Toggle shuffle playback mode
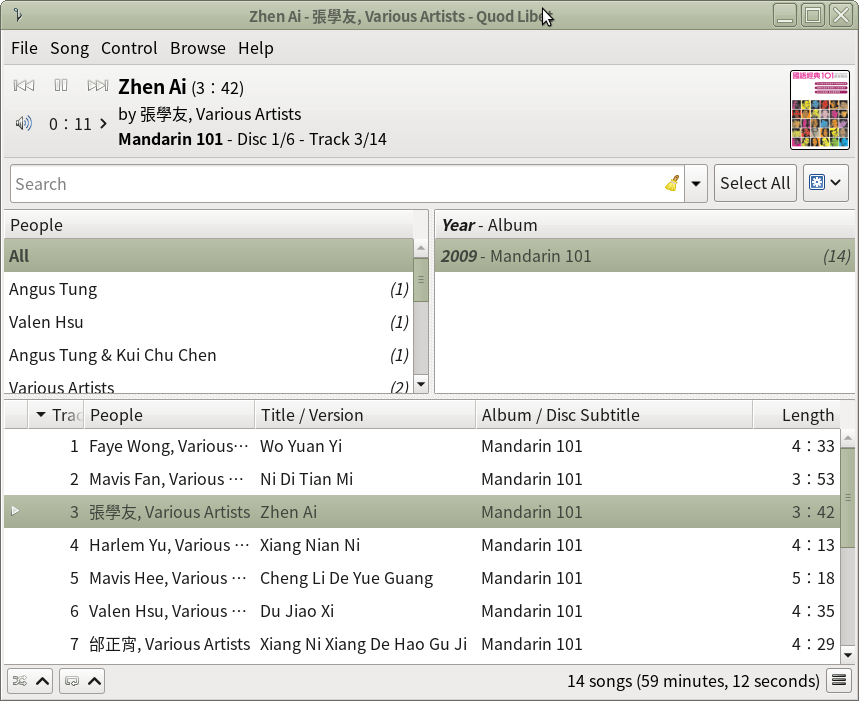 click(19, 681)
